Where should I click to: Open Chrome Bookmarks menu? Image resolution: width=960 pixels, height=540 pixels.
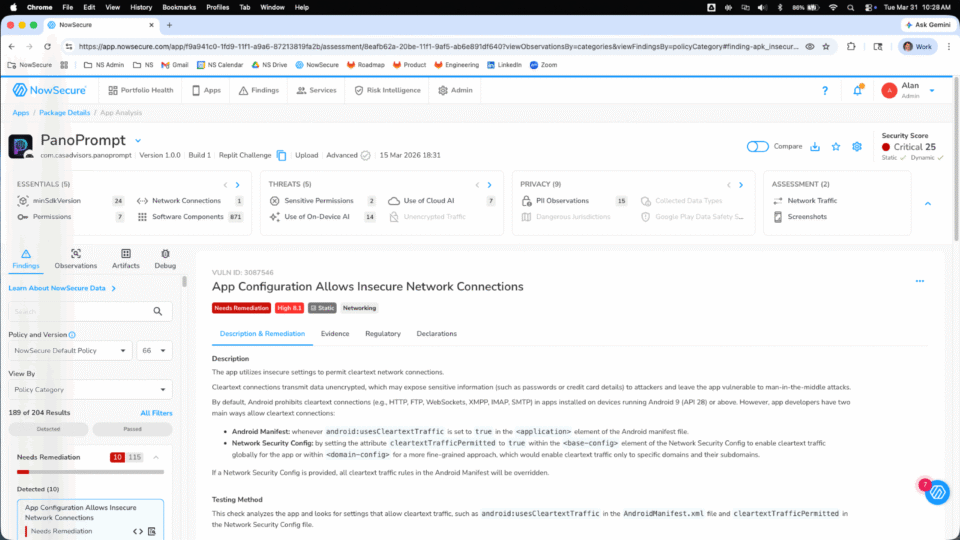click(179, 7)
